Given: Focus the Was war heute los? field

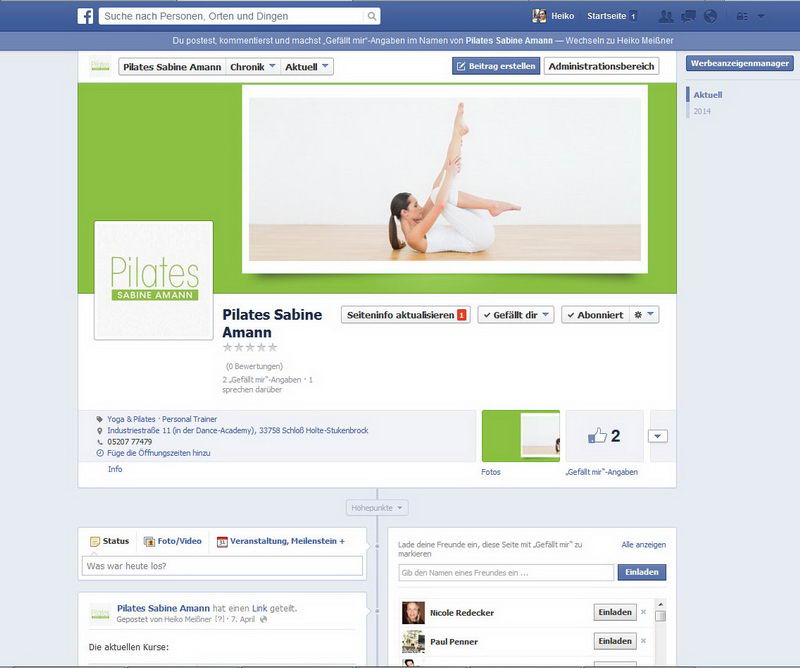Looking at the screenshot, I should [222, 566].
